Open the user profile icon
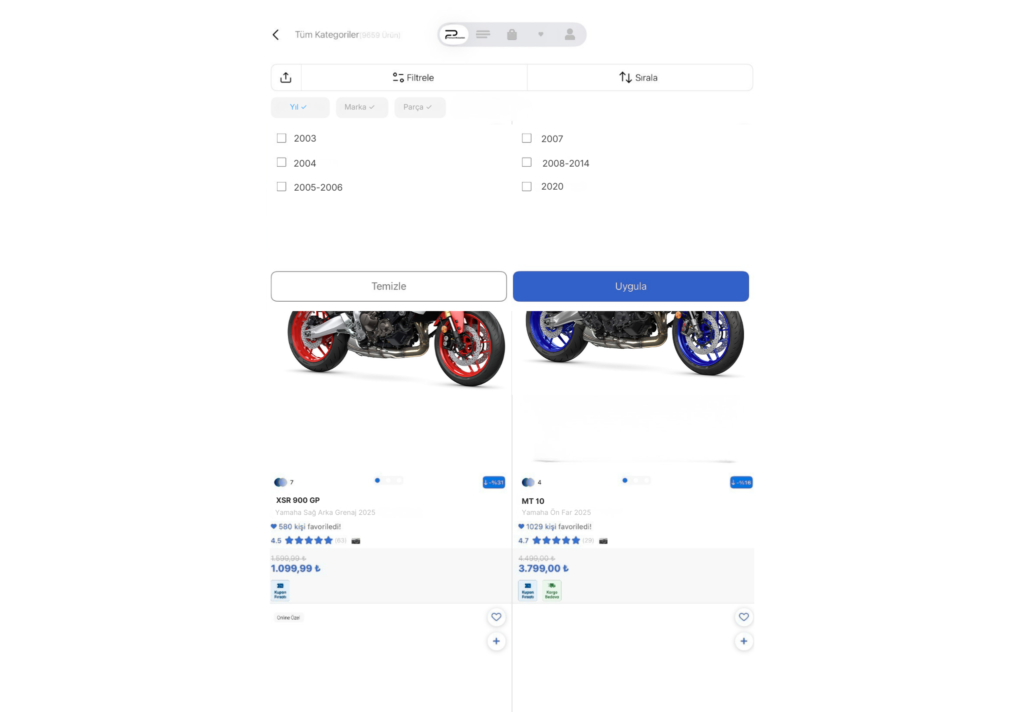The width and height of the screenshot is (1024, 712). (569, 35)
